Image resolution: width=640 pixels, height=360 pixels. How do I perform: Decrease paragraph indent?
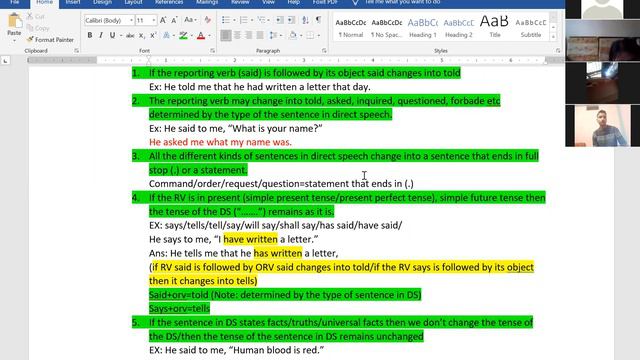tap(280, 20)
